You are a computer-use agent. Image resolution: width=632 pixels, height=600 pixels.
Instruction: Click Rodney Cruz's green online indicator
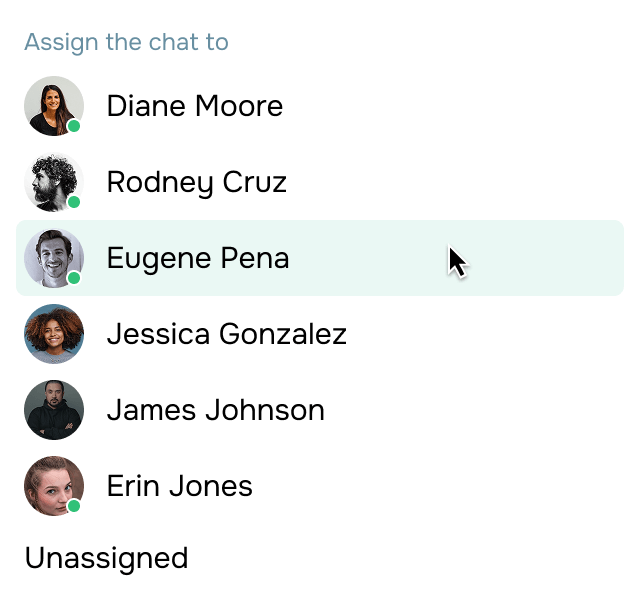(74, 202)
